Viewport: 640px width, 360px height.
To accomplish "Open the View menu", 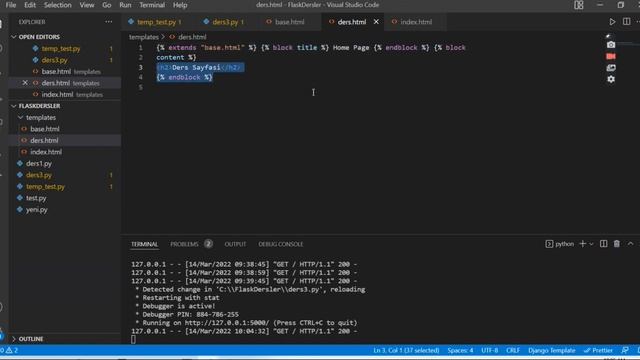I will point(87,5).
